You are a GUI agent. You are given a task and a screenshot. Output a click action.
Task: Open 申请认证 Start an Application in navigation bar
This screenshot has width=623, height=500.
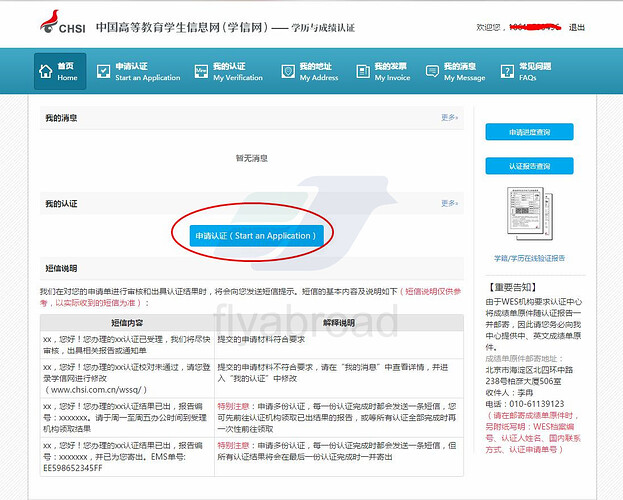click(103, 71)
